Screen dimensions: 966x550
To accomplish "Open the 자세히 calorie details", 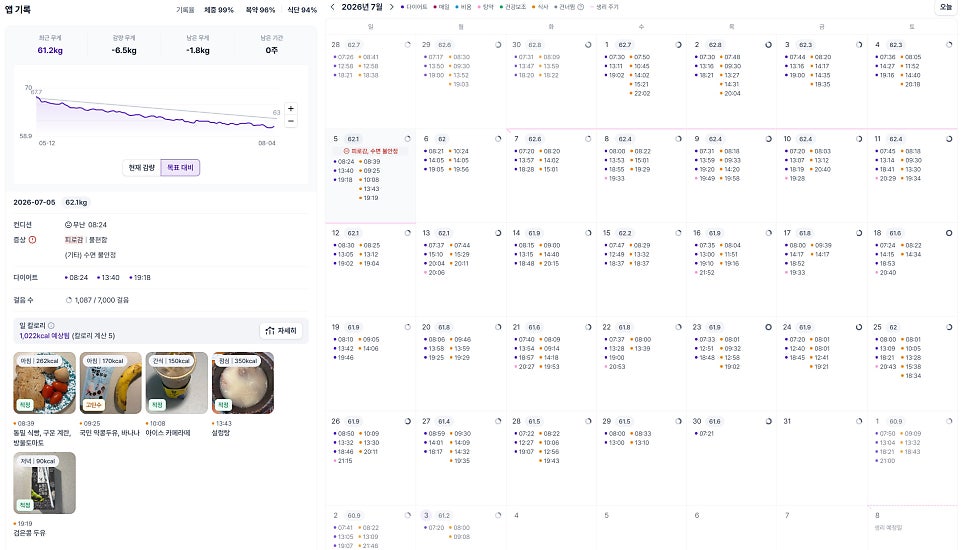I will click(x=281, y=331).
